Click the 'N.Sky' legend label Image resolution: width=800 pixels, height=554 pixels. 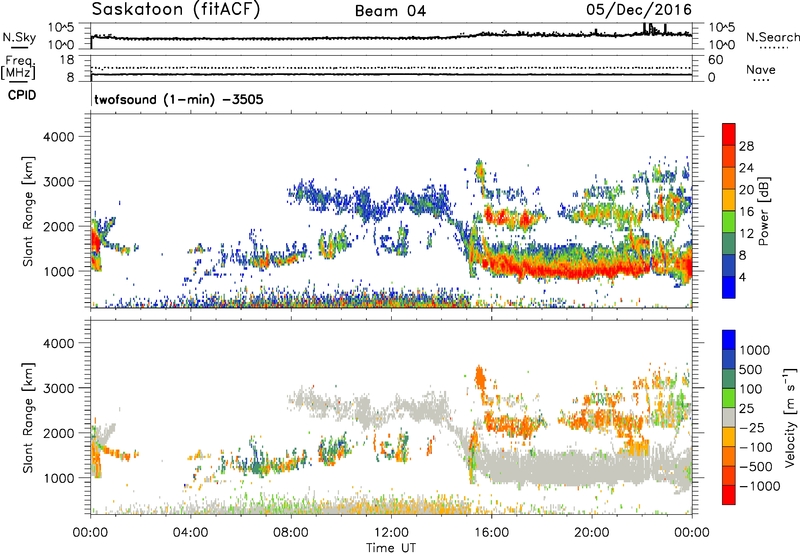coord(19,37)
